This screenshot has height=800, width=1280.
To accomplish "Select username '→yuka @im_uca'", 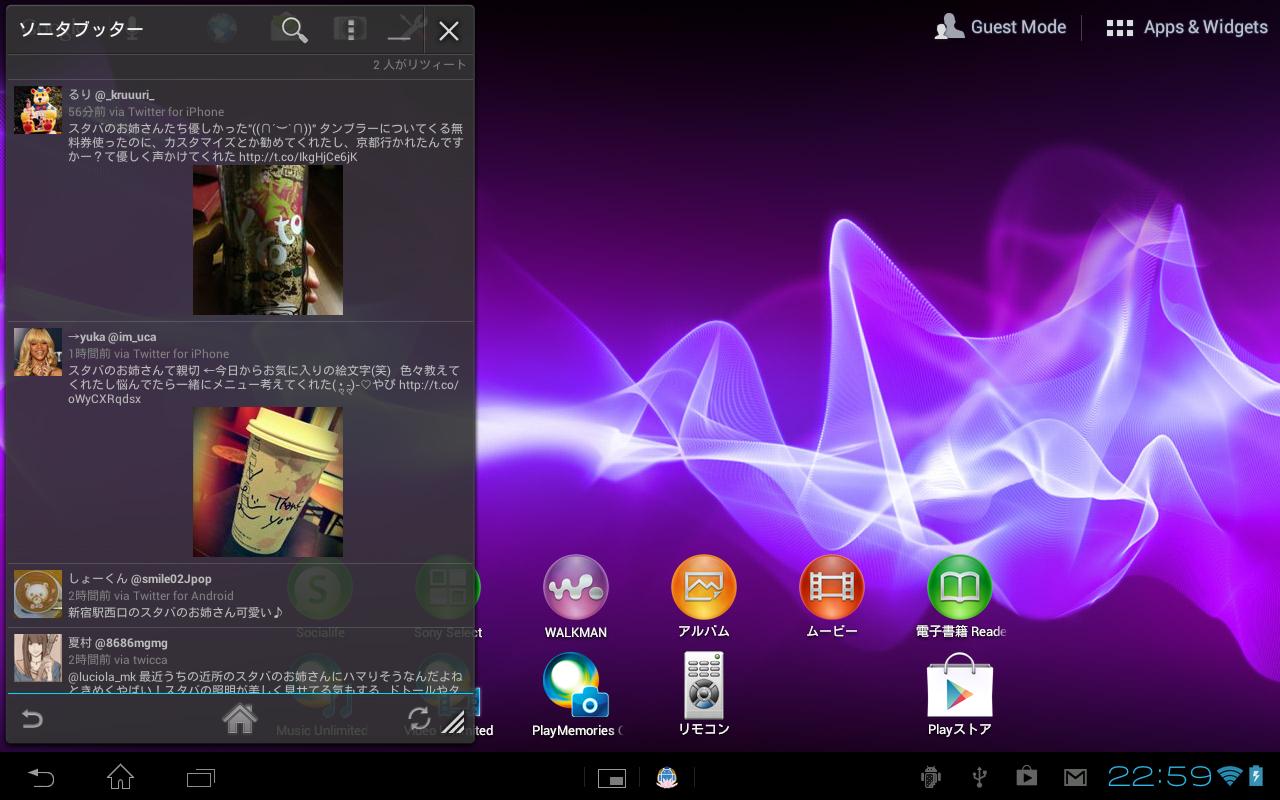I will tap(112, 337).
